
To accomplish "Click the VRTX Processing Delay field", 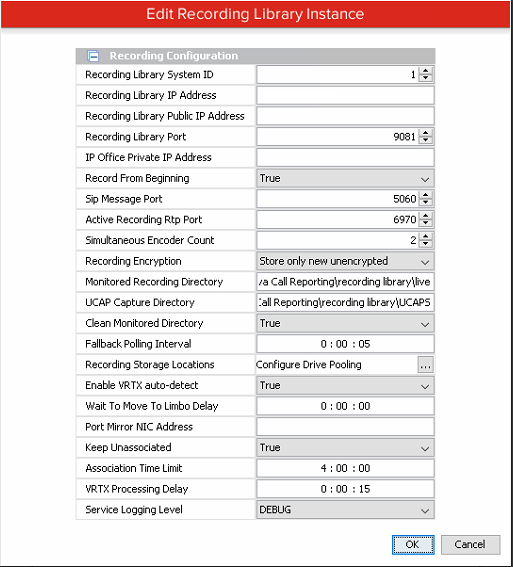I will tap(345, 489).
